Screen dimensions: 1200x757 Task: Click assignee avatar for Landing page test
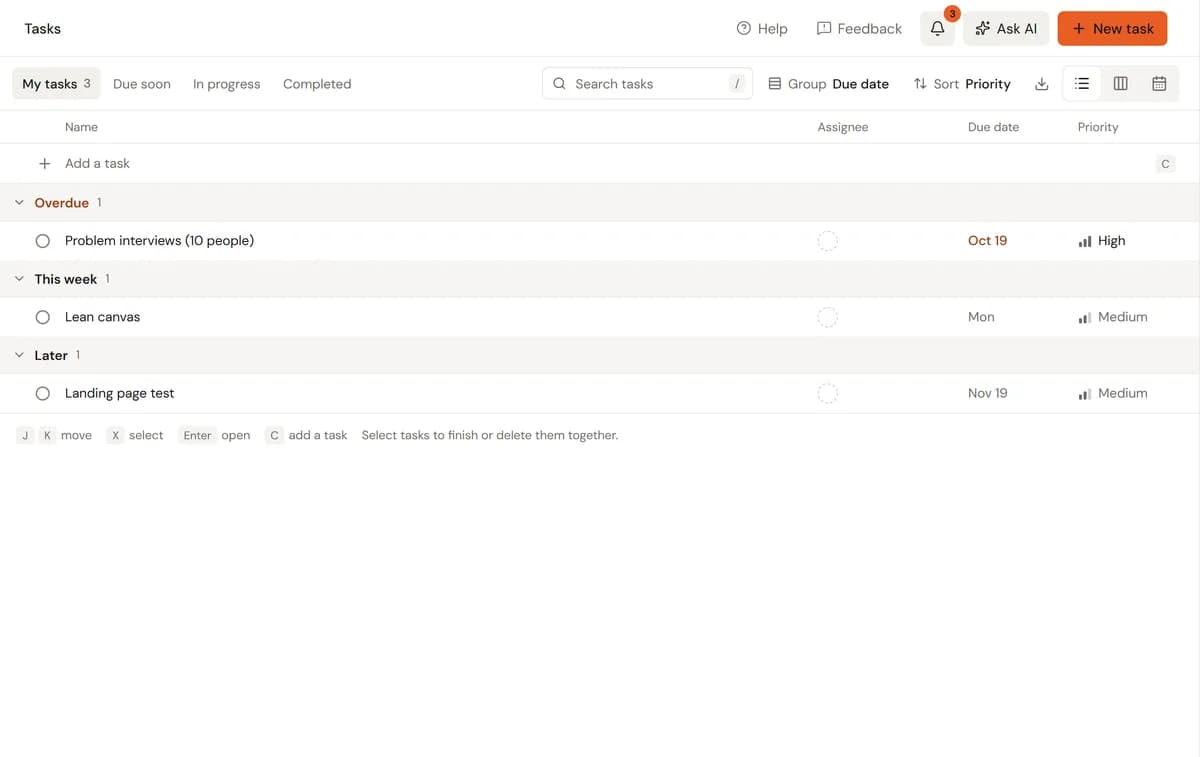827,394
